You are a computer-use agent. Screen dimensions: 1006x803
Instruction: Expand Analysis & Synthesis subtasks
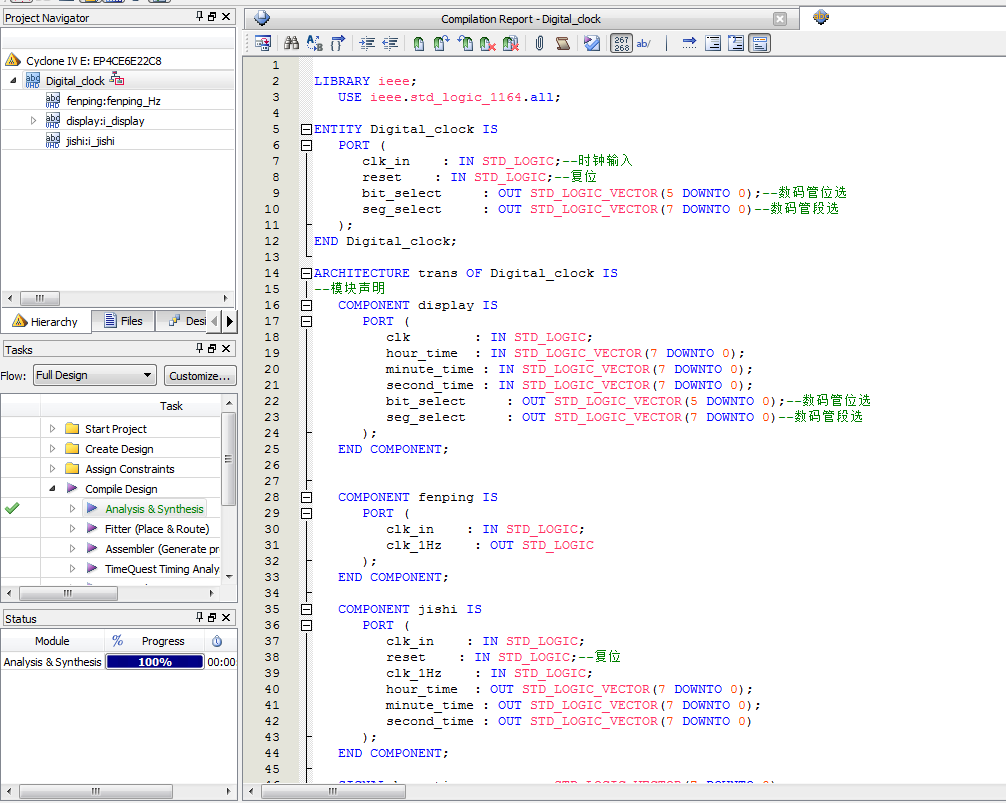click(x=72, y=509)
